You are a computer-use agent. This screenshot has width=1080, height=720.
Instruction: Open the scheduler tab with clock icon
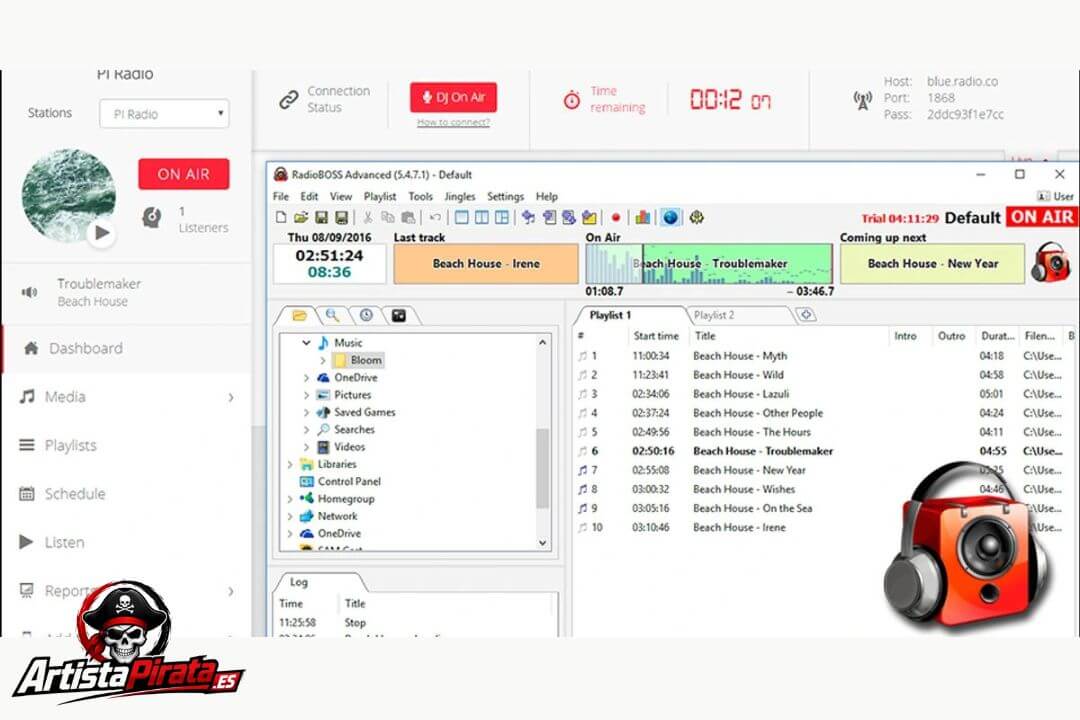(x=366, y=316)
